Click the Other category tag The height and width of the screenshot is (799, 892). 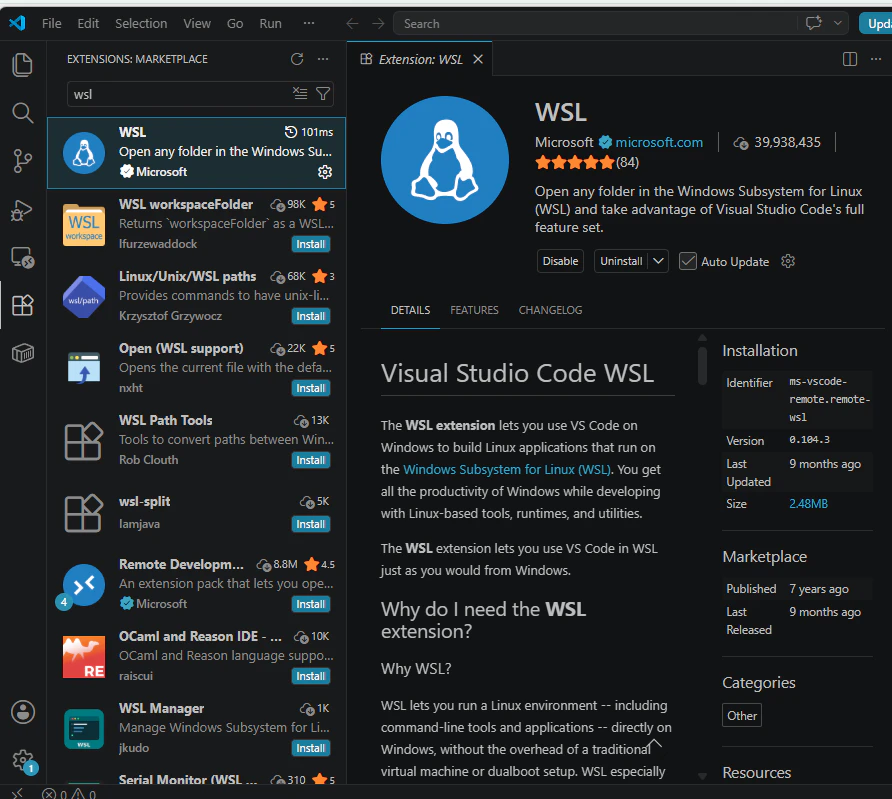click(742, 716)
